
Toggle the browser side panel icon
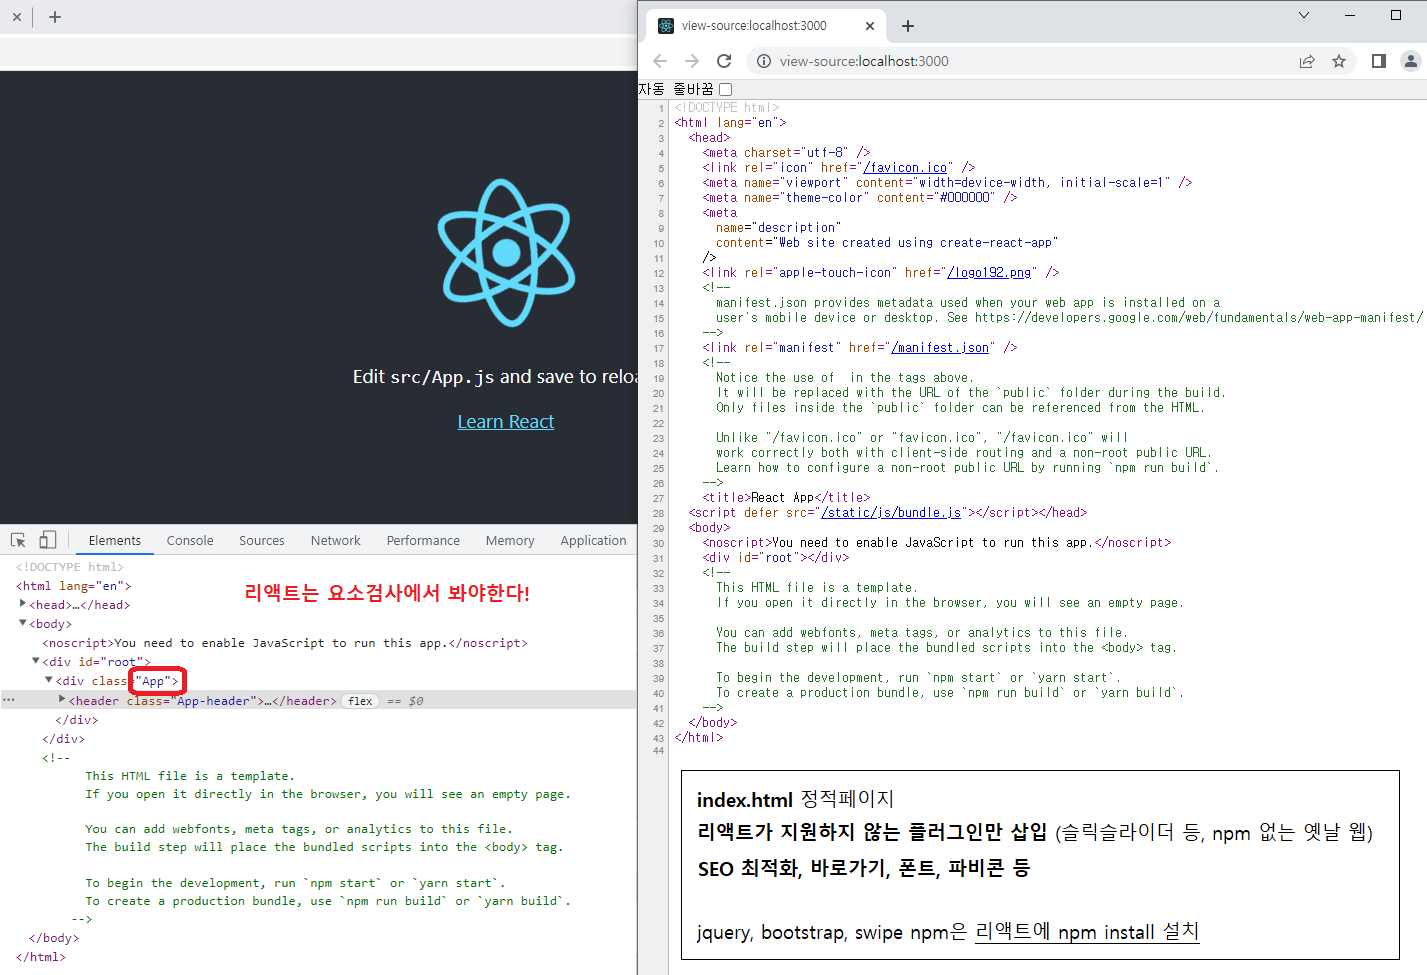(1379, 61)
